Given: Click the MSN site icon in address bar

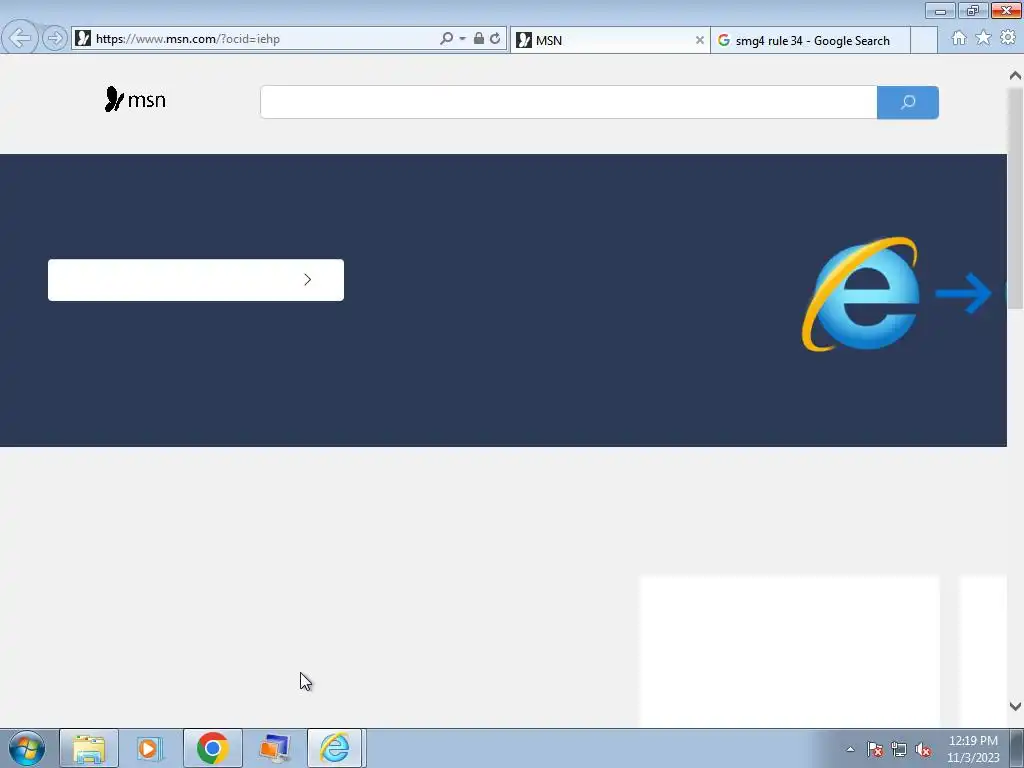Looking at the screenshot, I should tap(83, 39).
